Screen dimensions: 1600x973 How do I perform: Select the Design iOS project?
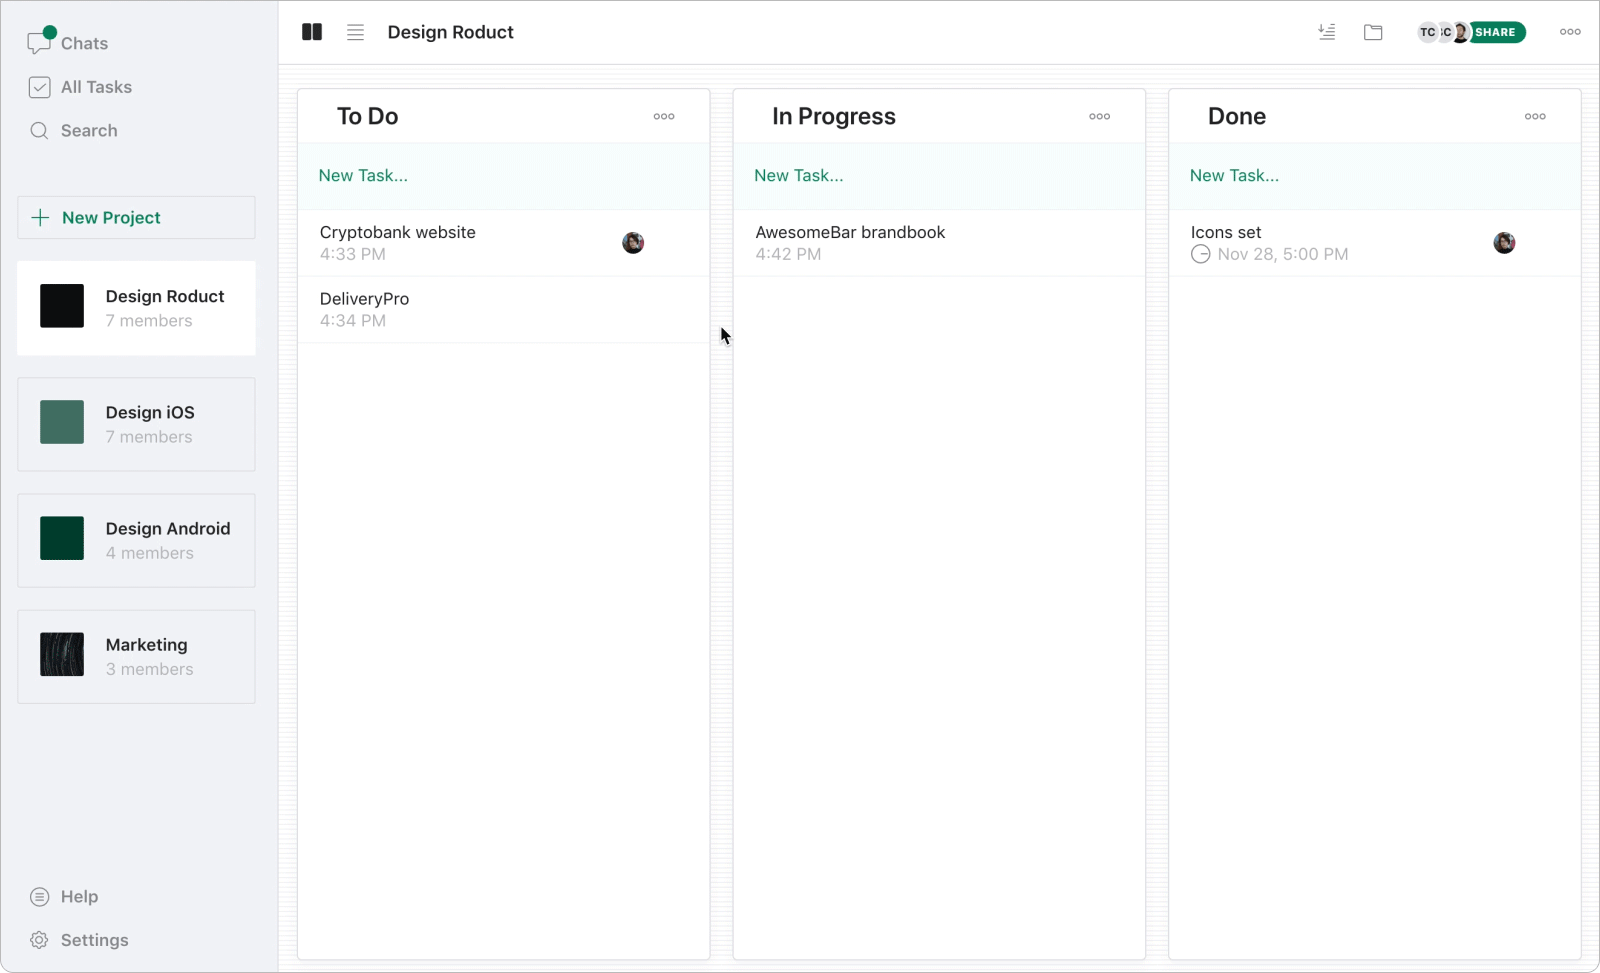coord(136,424)
